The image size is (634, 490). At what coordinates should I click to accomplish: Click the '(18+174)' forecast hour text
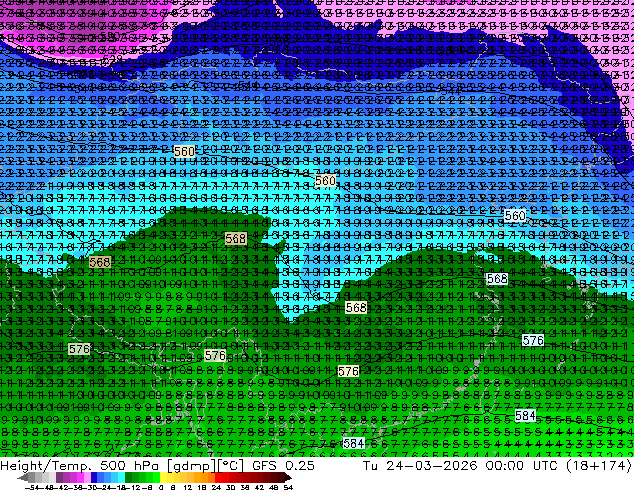tap(598, 466)
